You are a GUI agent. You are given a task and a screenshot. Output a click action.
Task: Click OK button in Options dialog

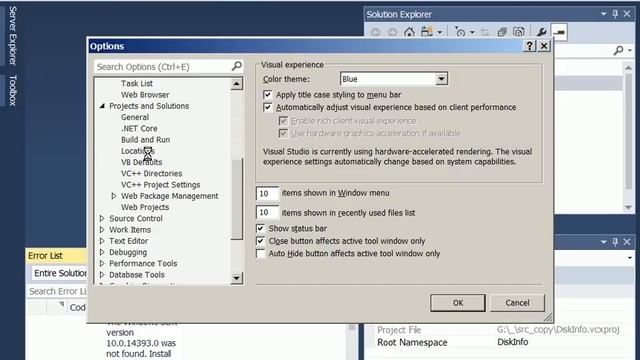(x=458, y=303)
